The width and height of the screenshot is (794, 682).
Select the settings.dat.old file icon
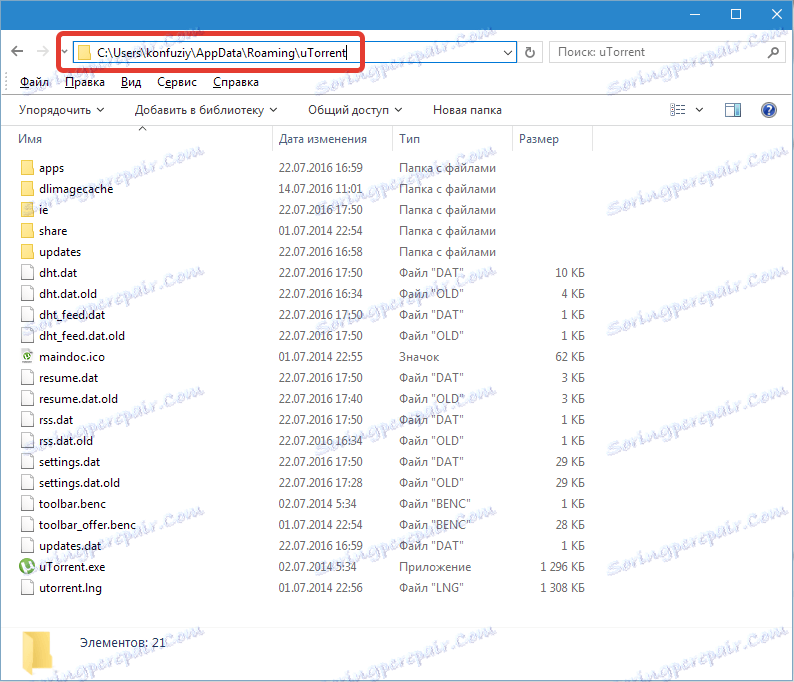[x=27, y=483]
